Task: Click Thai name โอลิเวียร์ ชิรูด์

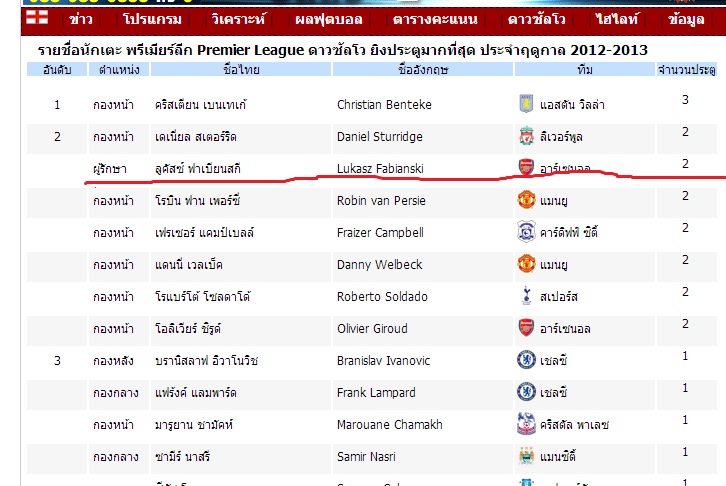Action: [x=188, y=328]
